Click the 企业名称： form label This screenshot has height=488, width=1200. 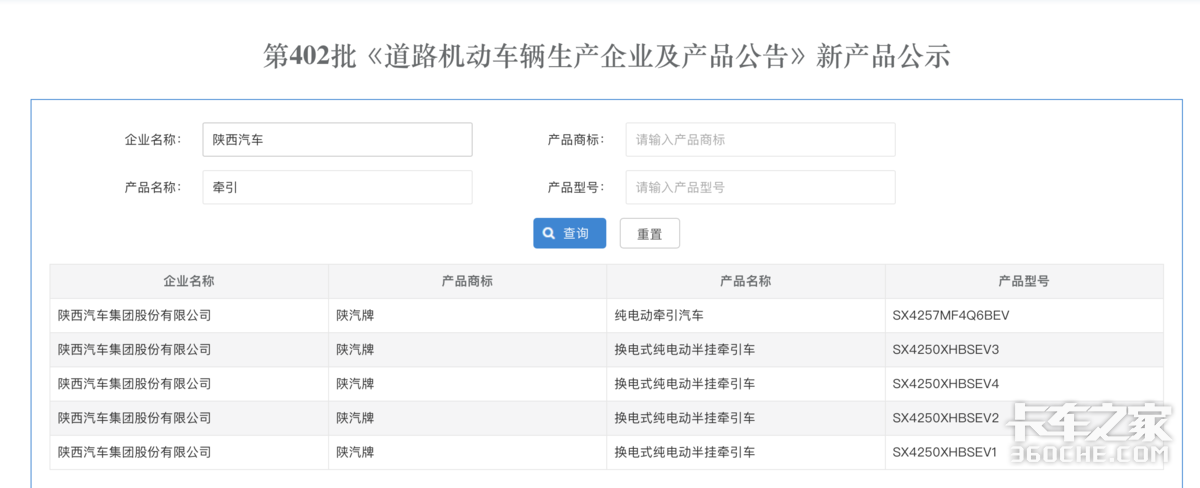[153, 139]
